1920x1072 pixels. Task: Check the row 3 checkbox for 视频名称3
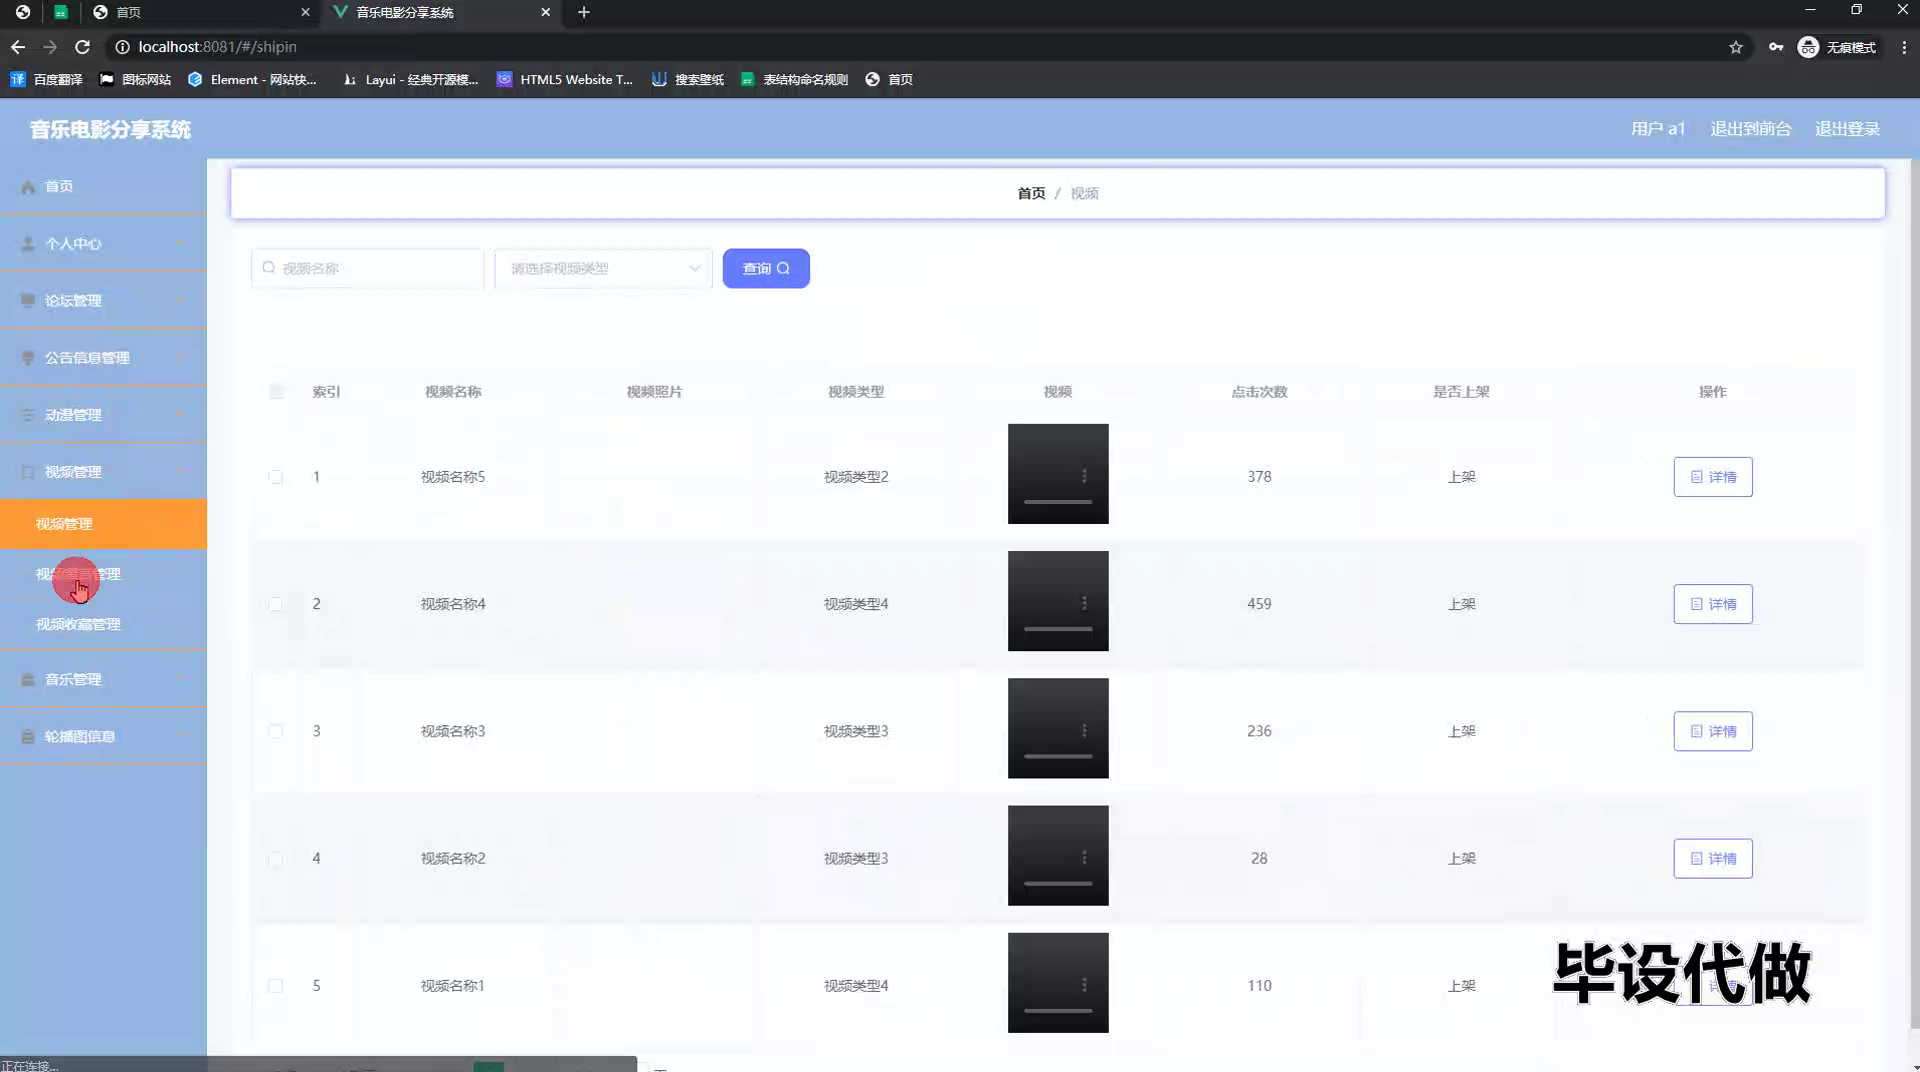pos(275,731)
